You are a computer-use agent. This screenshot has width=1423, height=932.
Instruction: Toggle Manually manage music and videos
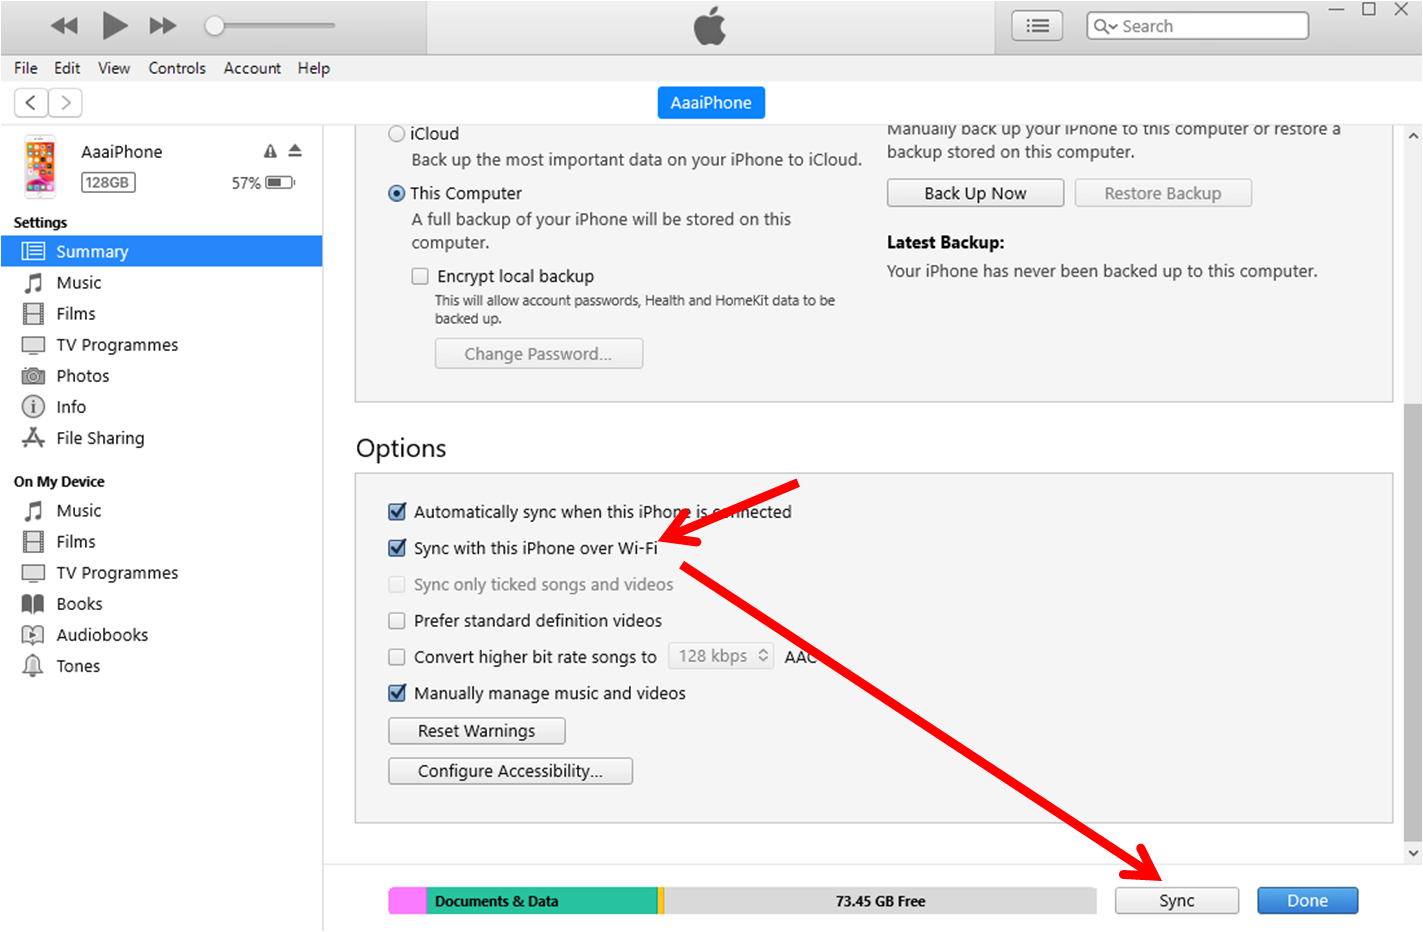[x=397, y=693]
